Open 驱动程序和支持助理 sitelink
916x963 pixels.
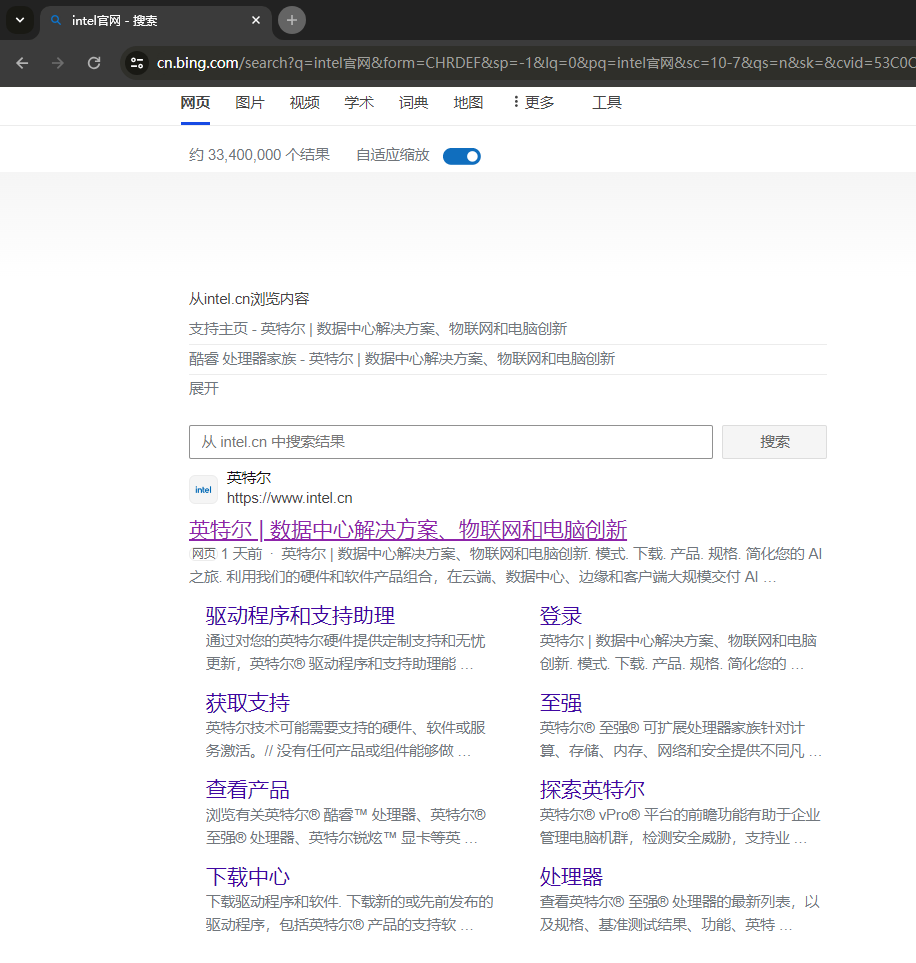tap(300, 616)
